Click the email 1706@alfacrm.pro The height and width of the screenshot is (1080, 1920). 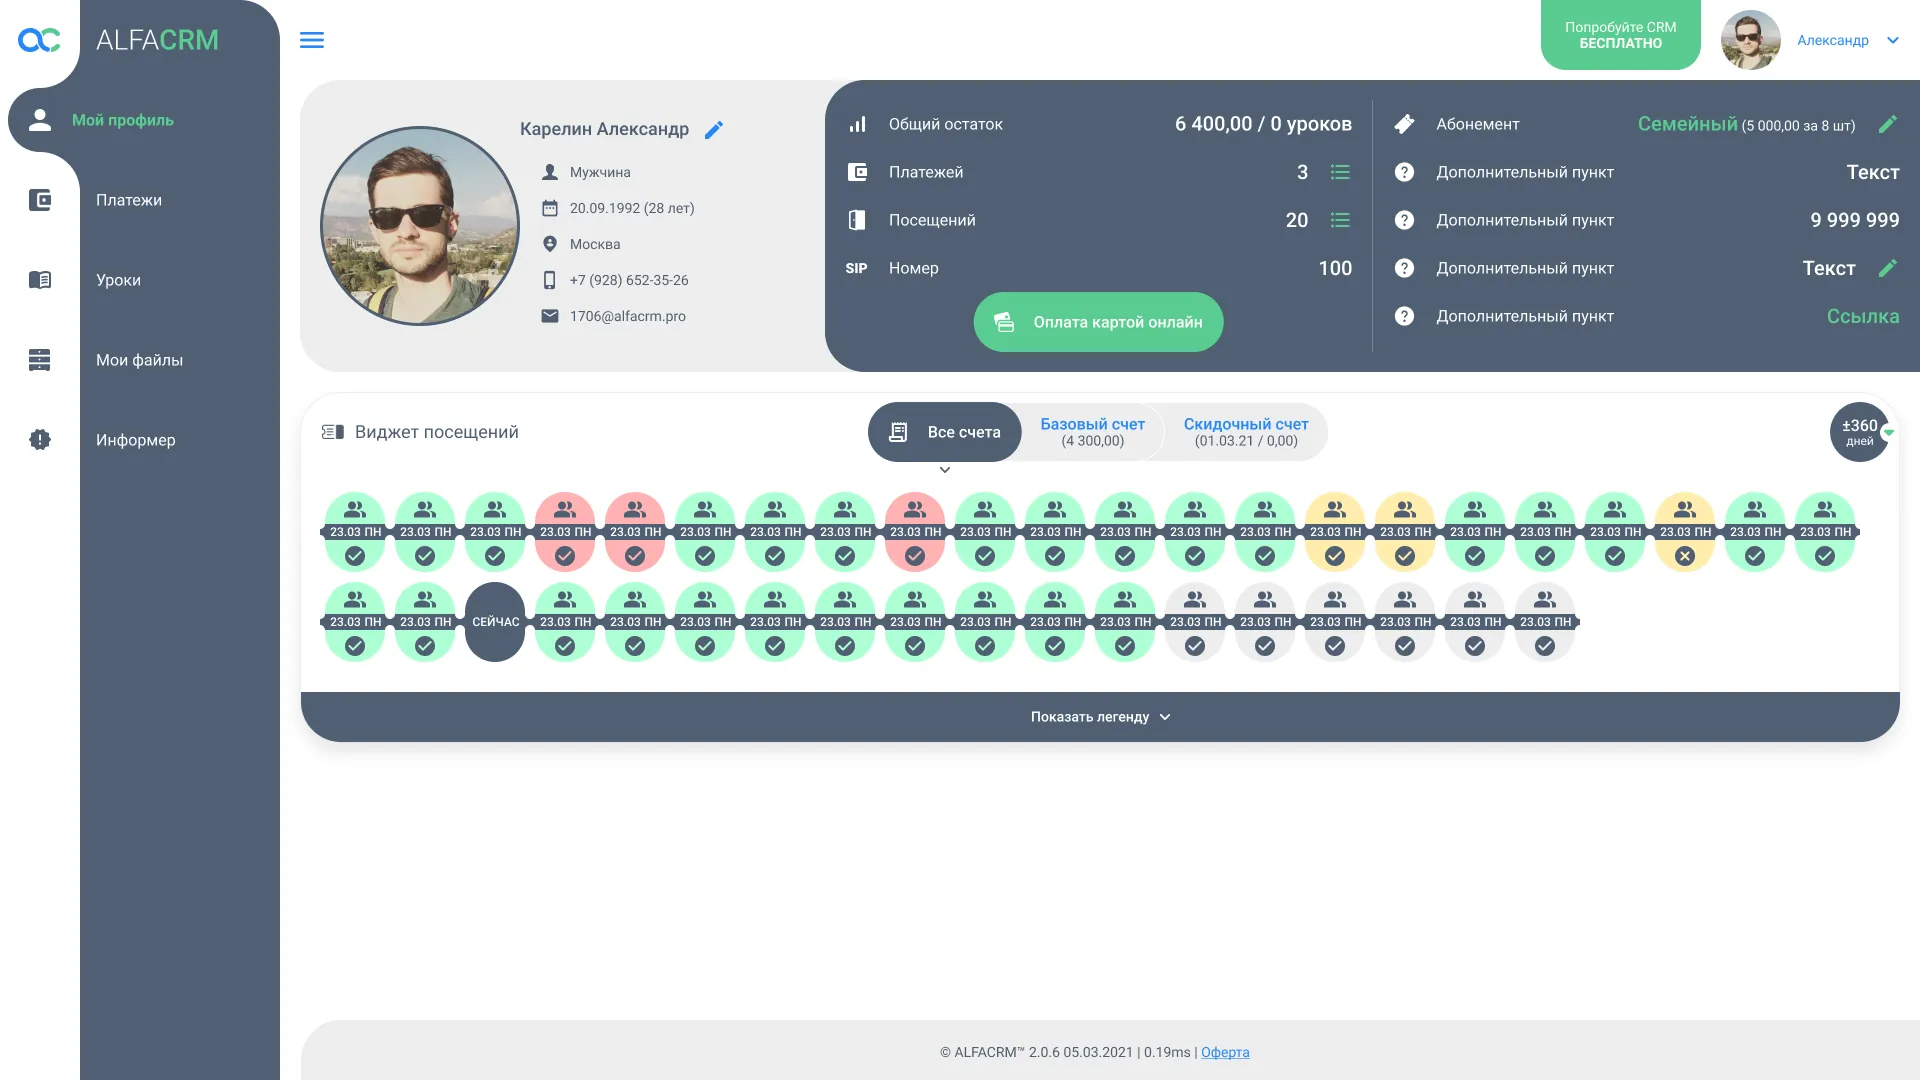point(628,316)
